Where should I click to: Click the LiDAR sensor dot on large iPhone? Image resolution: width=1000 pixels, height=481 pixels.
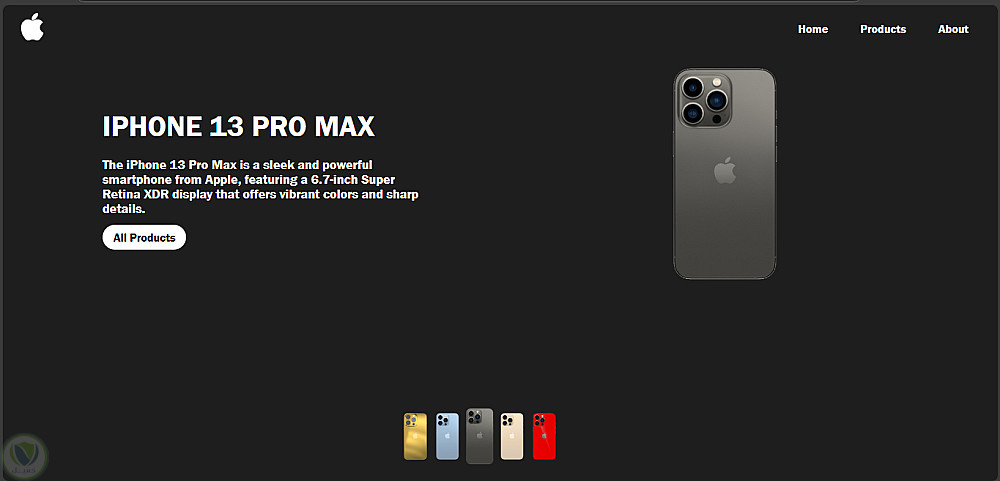(x=717, y=119)
